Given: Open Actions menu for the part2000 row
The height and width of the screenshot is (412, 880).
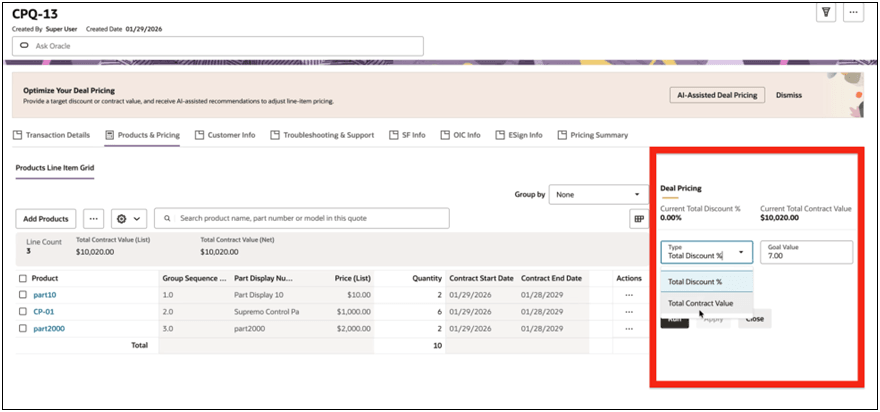Looking at the screenshot, I should tap(629, 328).
